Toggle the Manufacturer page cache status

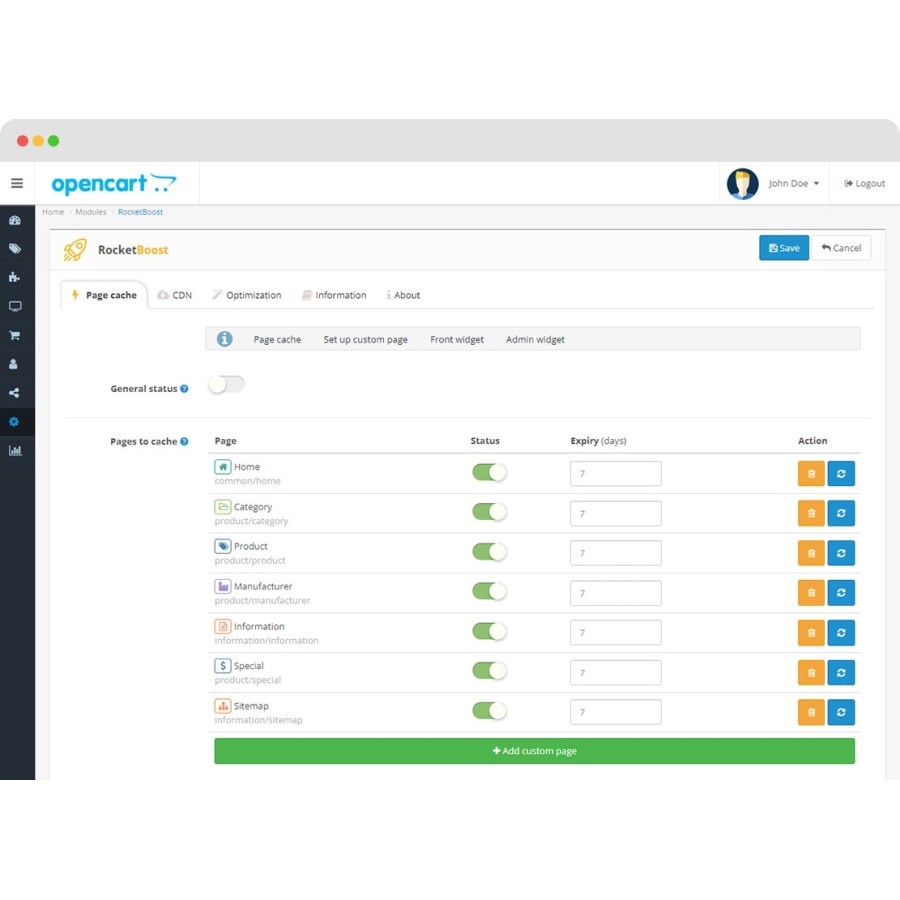pos(489,591)
